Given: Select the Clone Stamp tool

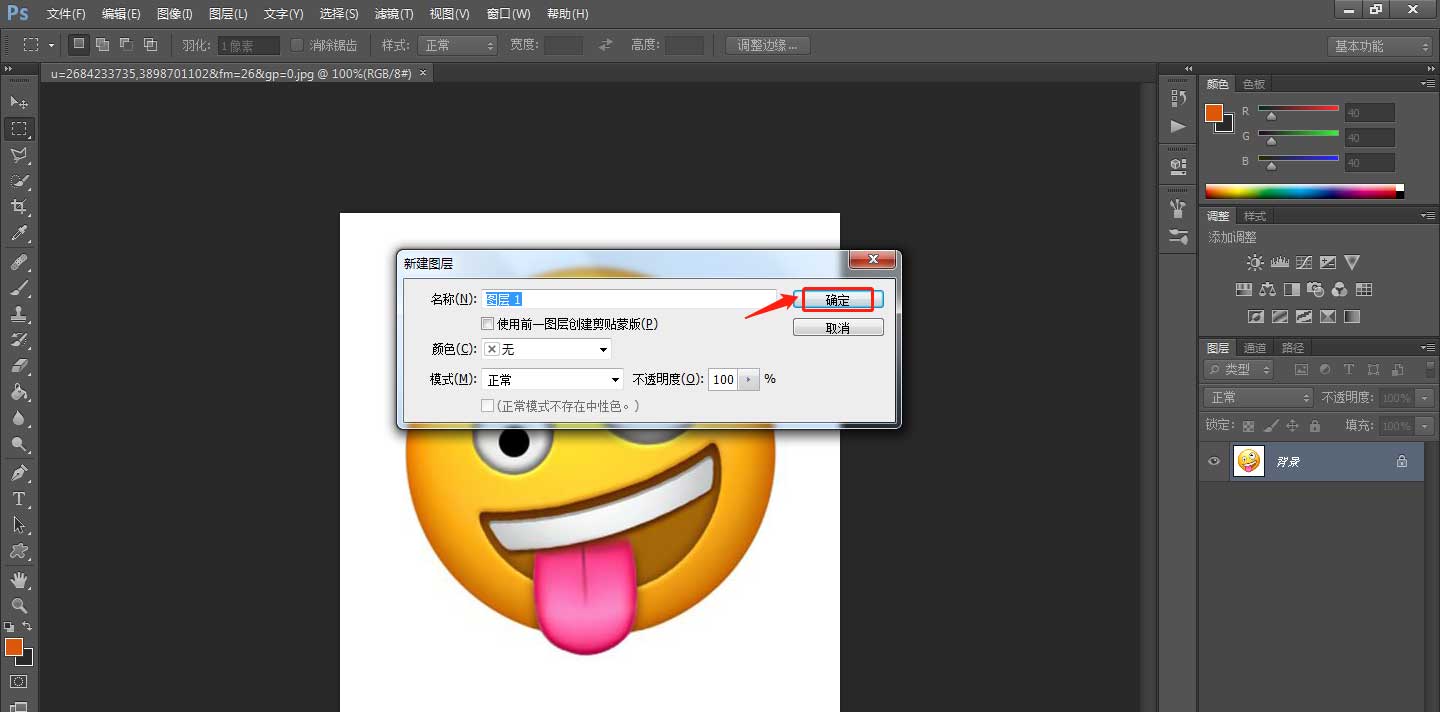Looking at the screenshot, I should click(20, 315).
